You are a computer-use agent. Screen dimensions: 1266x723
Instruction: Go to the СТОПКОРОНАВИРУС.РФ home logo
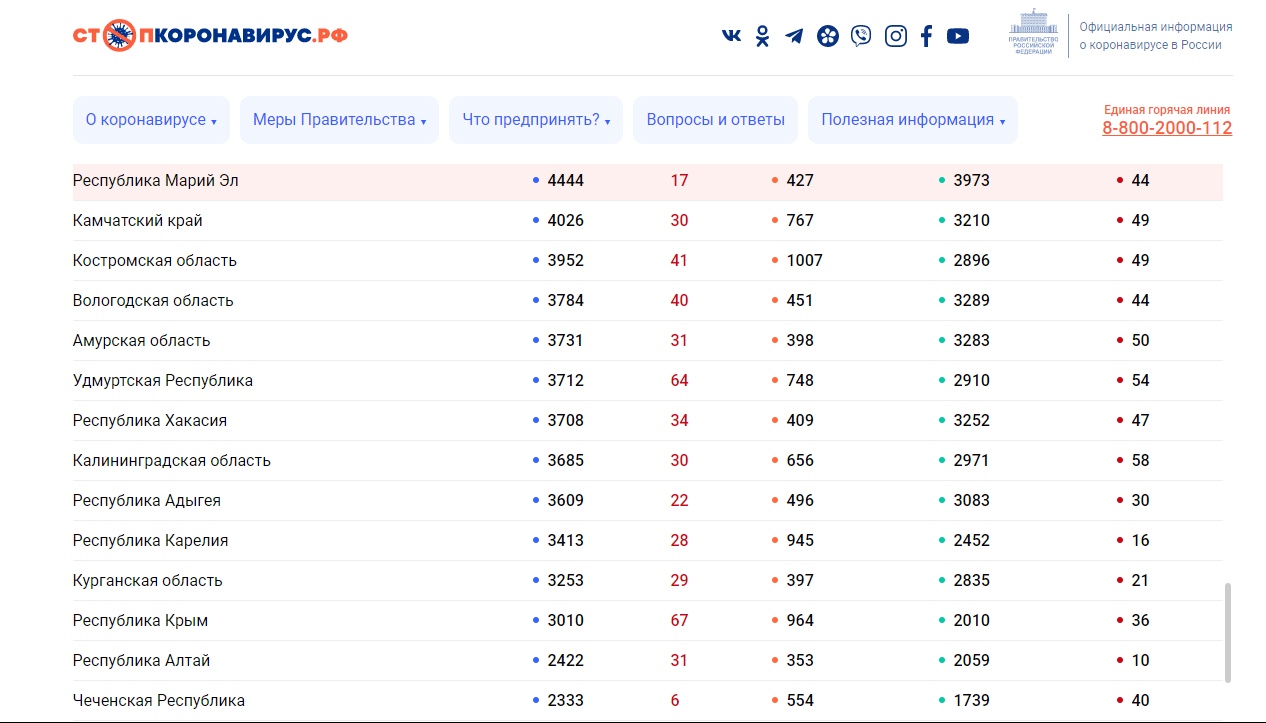(210, 36)
